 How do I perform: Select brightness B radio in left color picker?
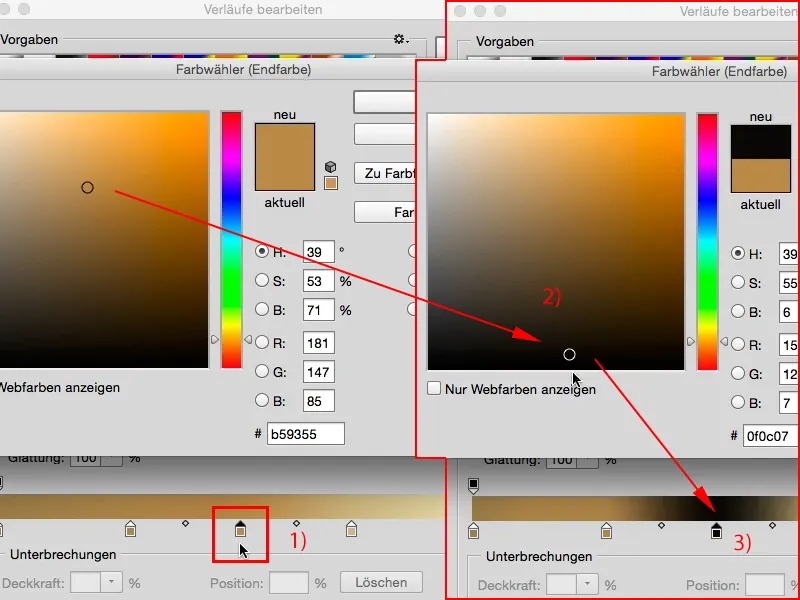(x=262, y=309)
